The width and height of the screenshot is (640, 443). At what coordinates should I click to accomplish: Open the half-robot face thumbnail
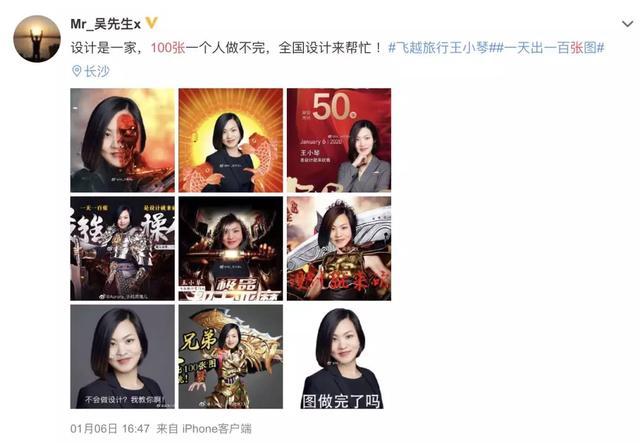coord(122,140)
